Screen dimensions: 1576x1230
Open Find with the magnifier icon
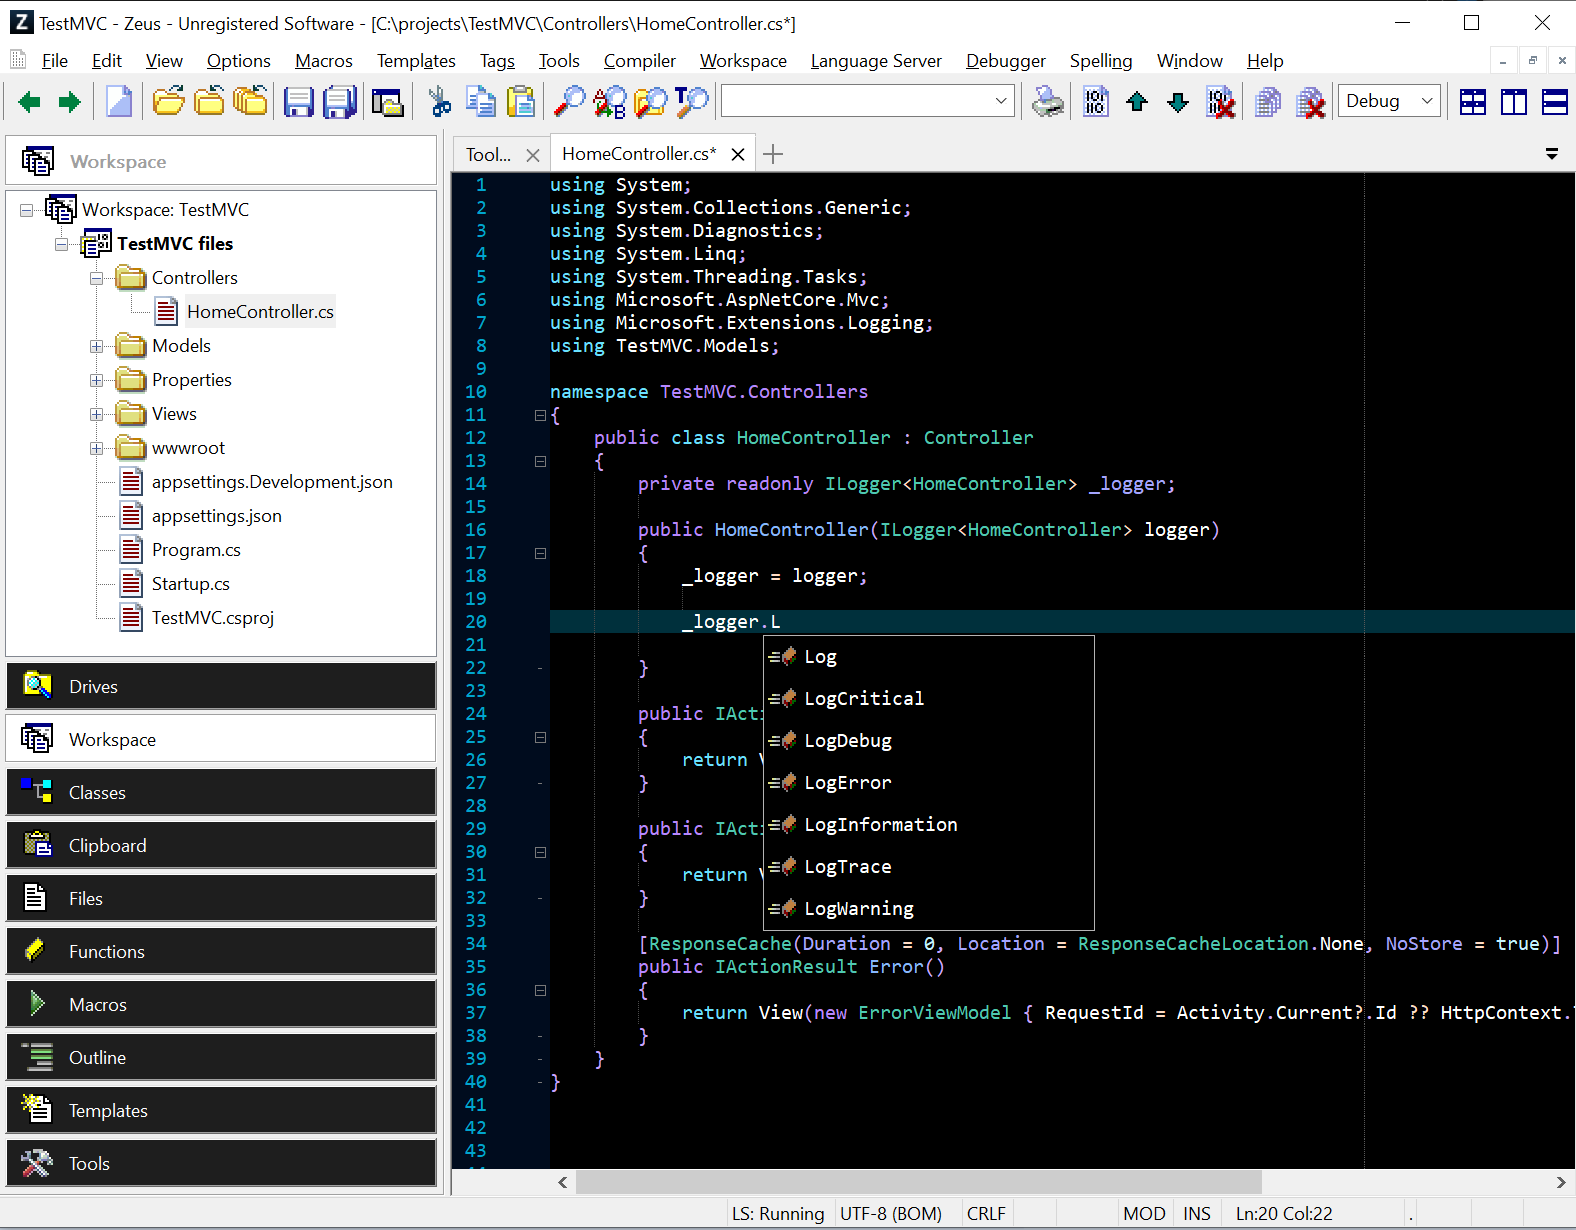pos(569,102)
